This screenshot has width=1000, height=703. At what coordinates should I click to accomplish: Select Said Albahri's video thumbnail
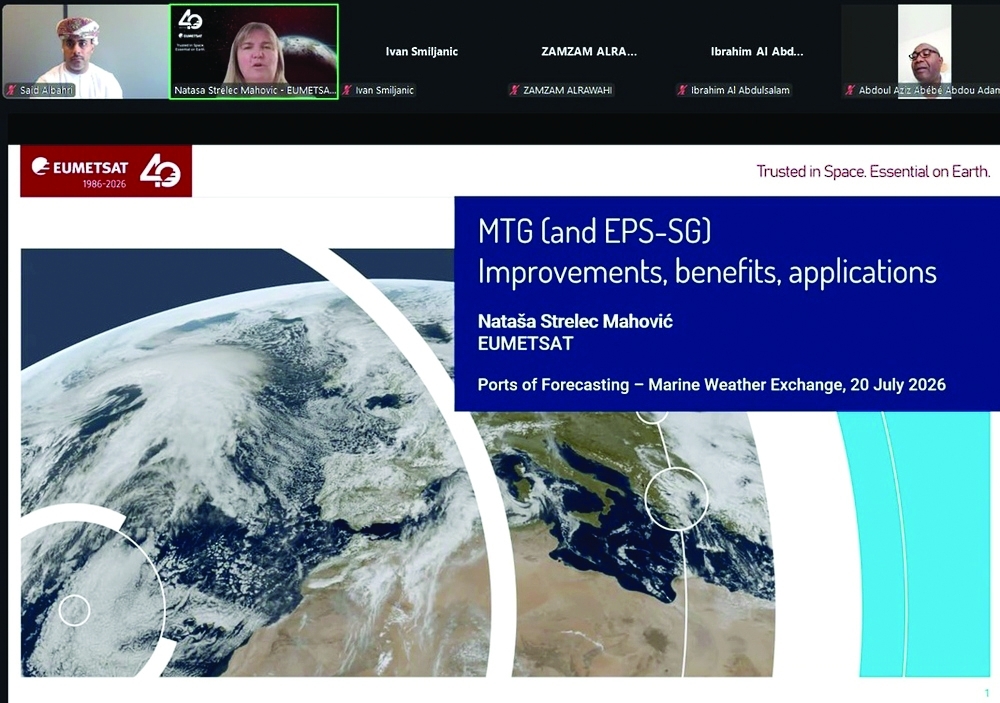85,51
